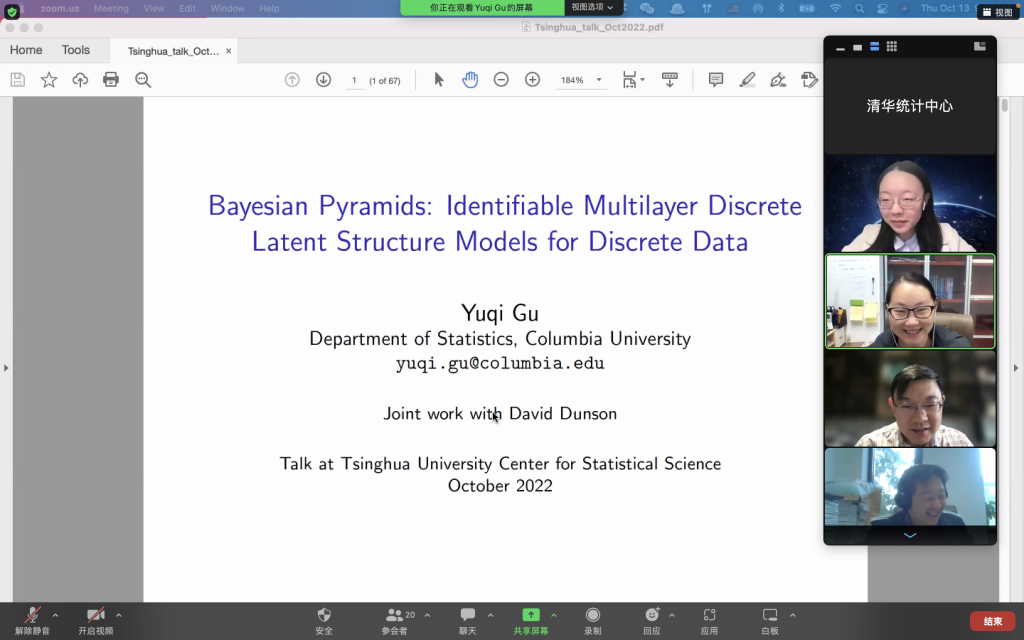Go to next page with down arrow

coord(323,80)
